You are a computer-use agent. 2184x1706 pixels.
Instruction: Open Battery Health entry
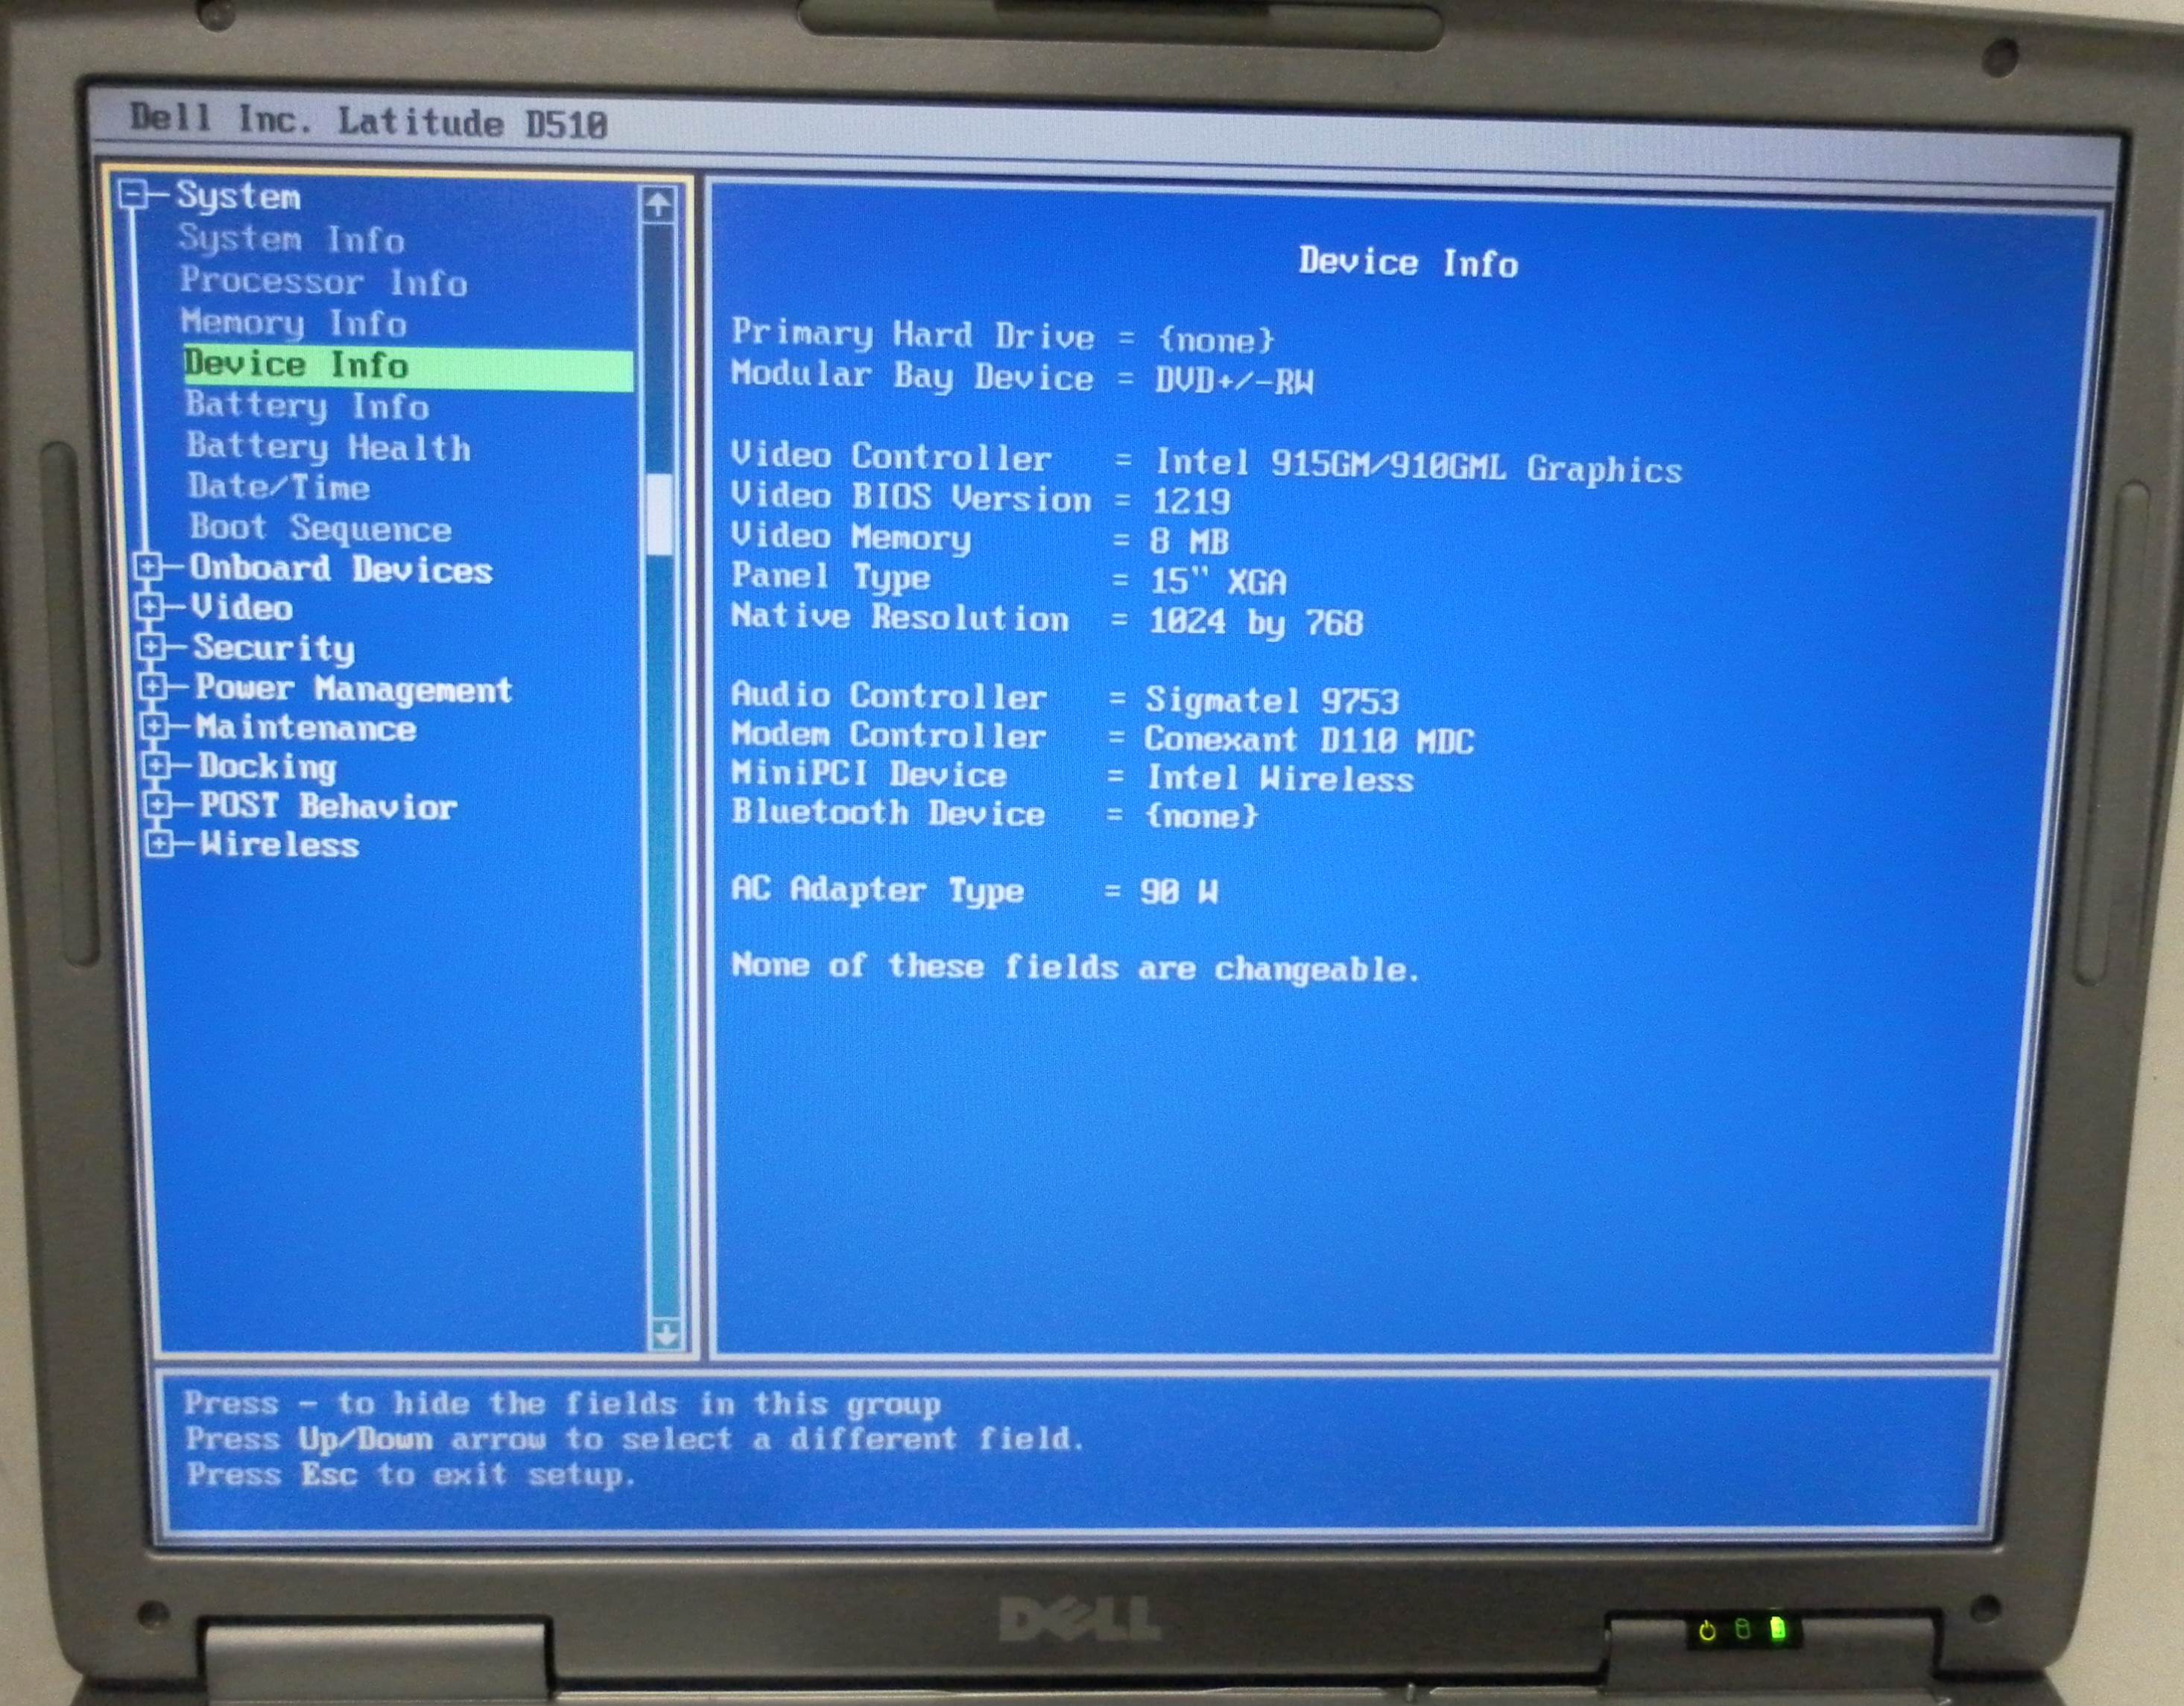[328, 447]
